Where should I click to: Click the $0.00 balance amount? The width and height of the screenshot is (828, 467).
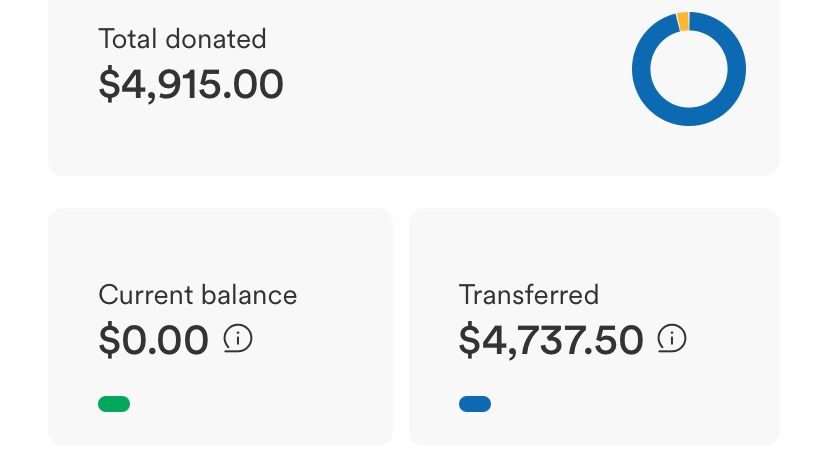pos(153,340)
